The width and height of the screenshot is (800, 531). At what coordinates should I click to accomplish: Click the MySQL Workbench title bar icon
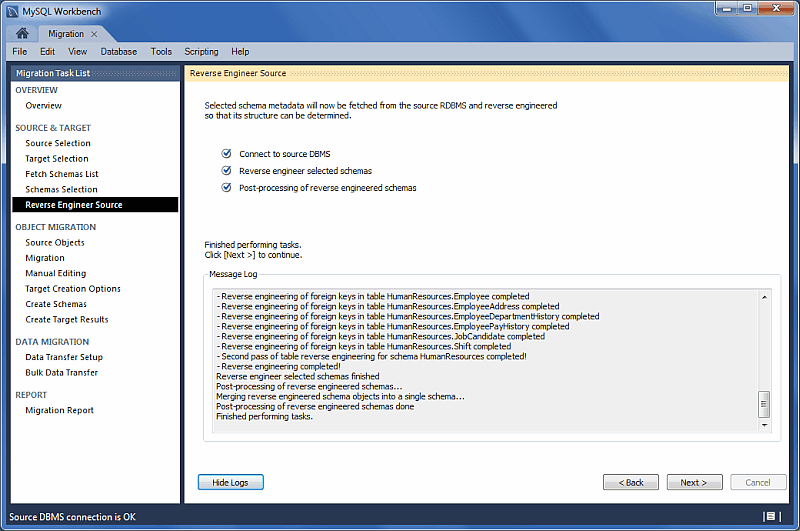pos(11,10)
